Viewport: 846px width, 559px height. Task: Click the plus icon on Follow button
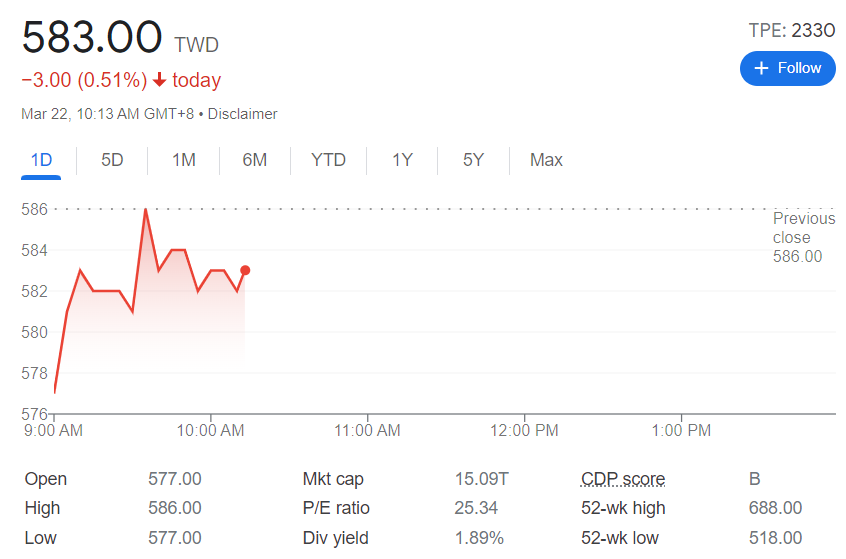click(761, 68)
